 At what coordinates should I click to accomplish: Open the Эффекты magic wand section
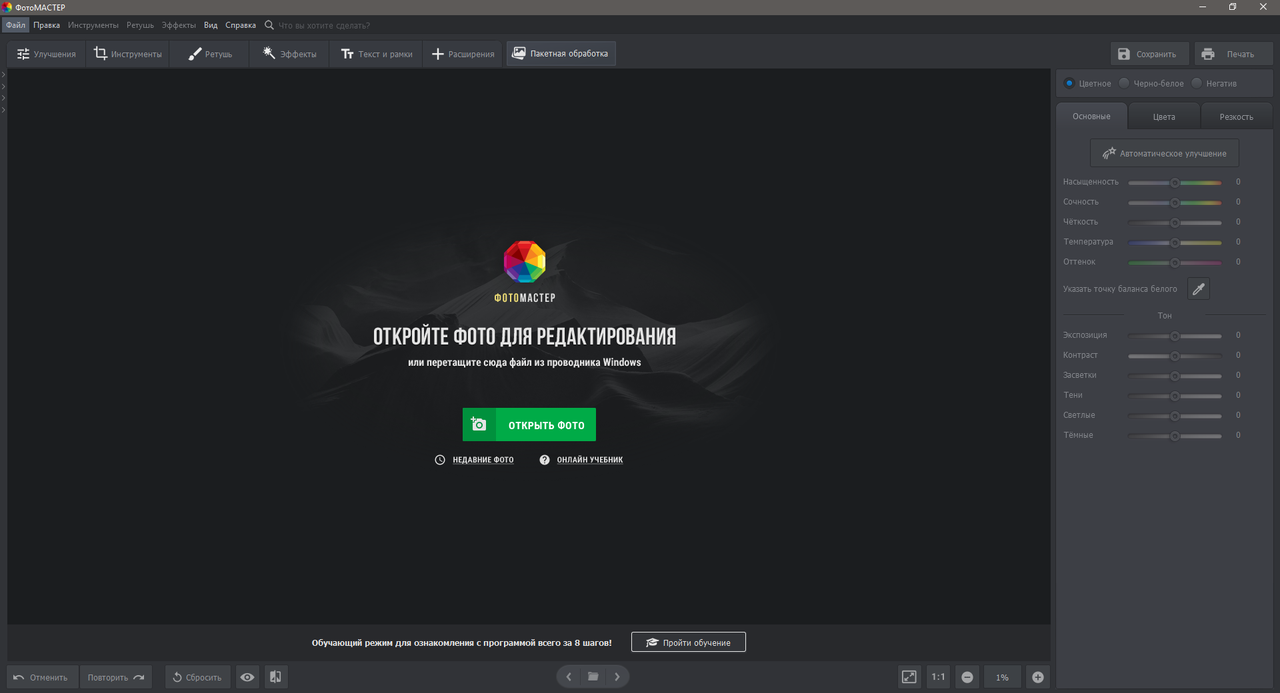289,54
